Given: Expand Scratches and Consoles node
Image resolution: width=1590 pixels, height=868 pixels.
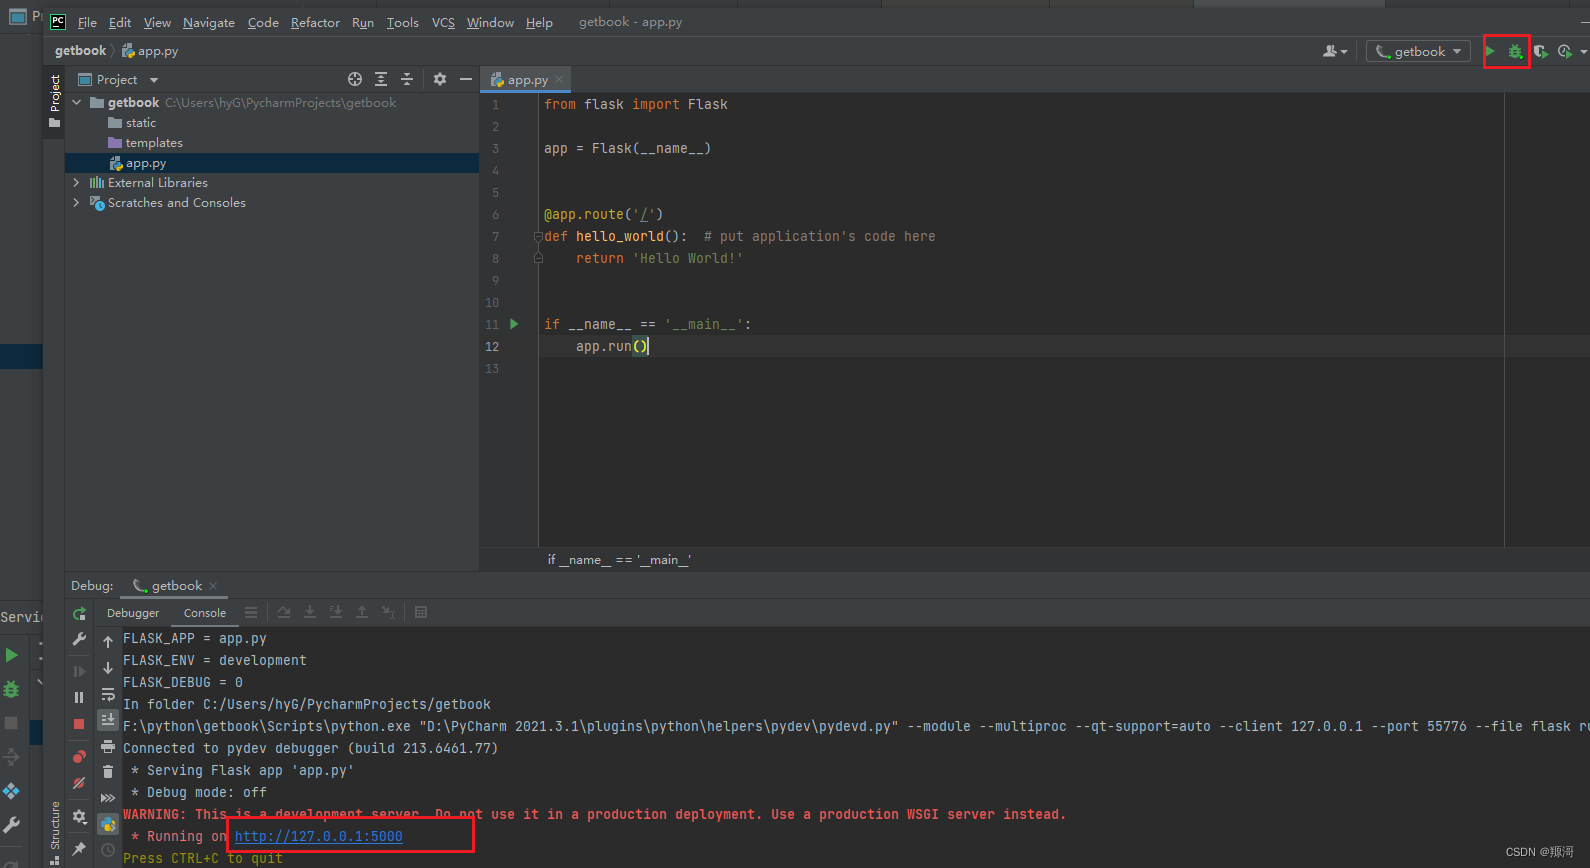Looking at the screenshot, I should point(76,203).
